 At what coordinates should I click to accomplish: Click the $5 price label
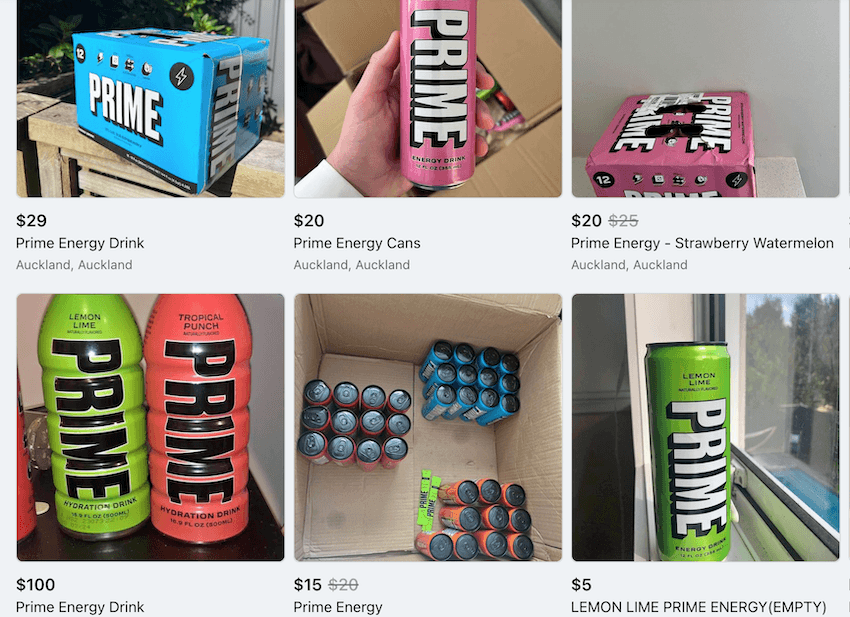coord(581,584)
